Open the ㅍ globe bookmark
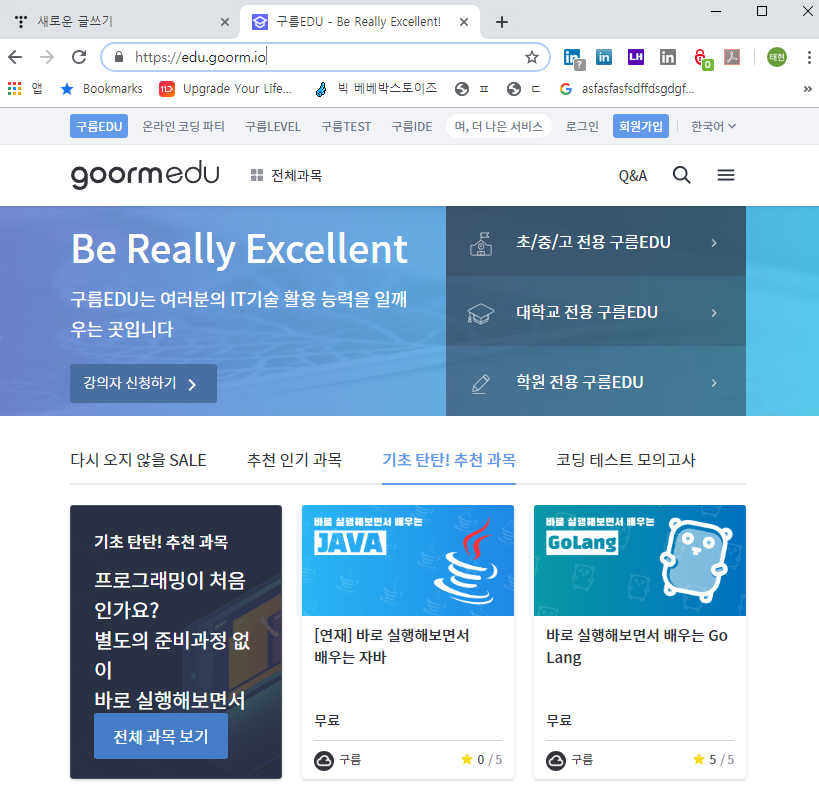 tap(472, 89)
